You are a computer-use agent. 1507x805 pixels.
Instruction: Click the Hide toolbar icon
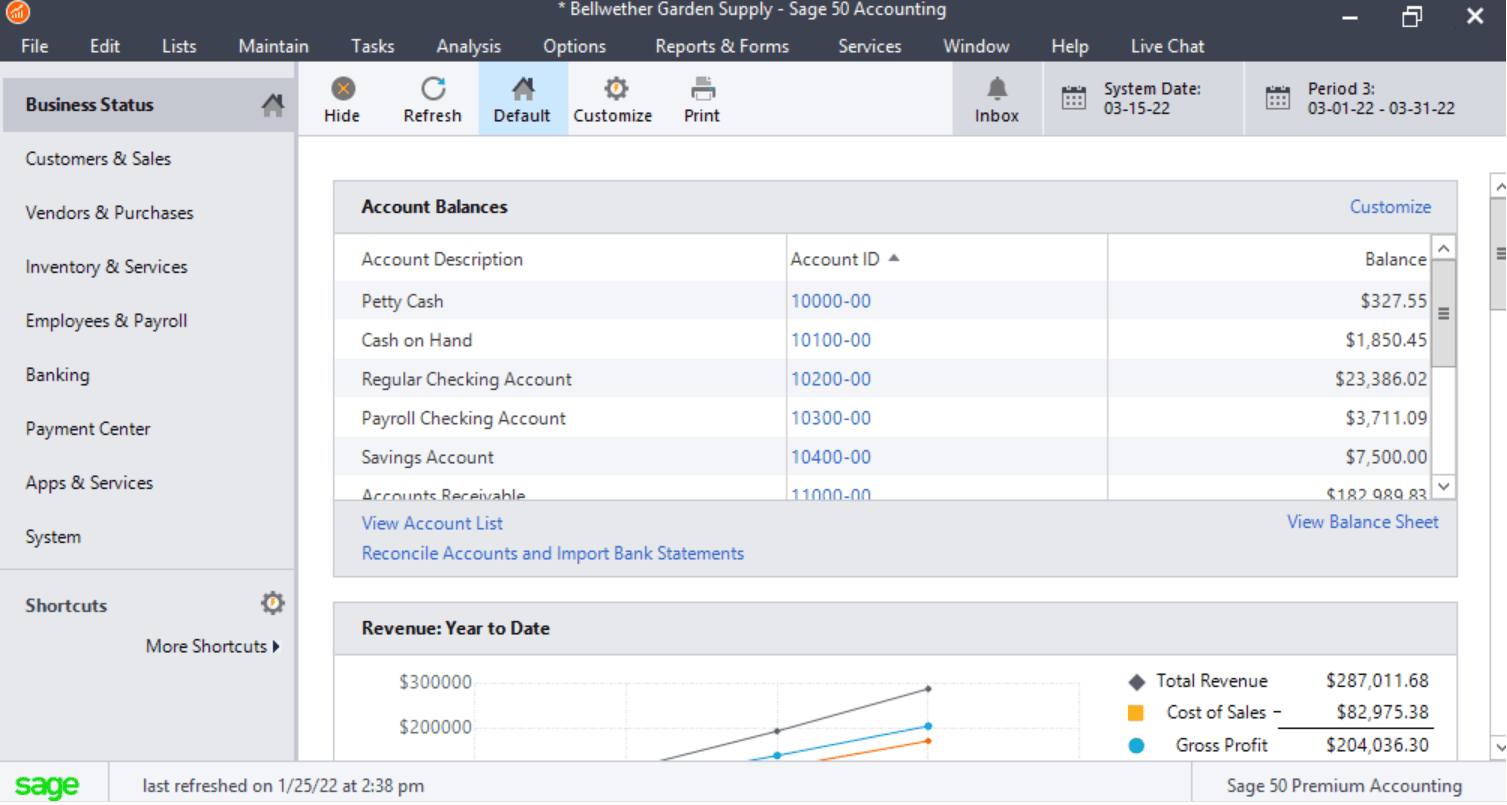(342, 89)
